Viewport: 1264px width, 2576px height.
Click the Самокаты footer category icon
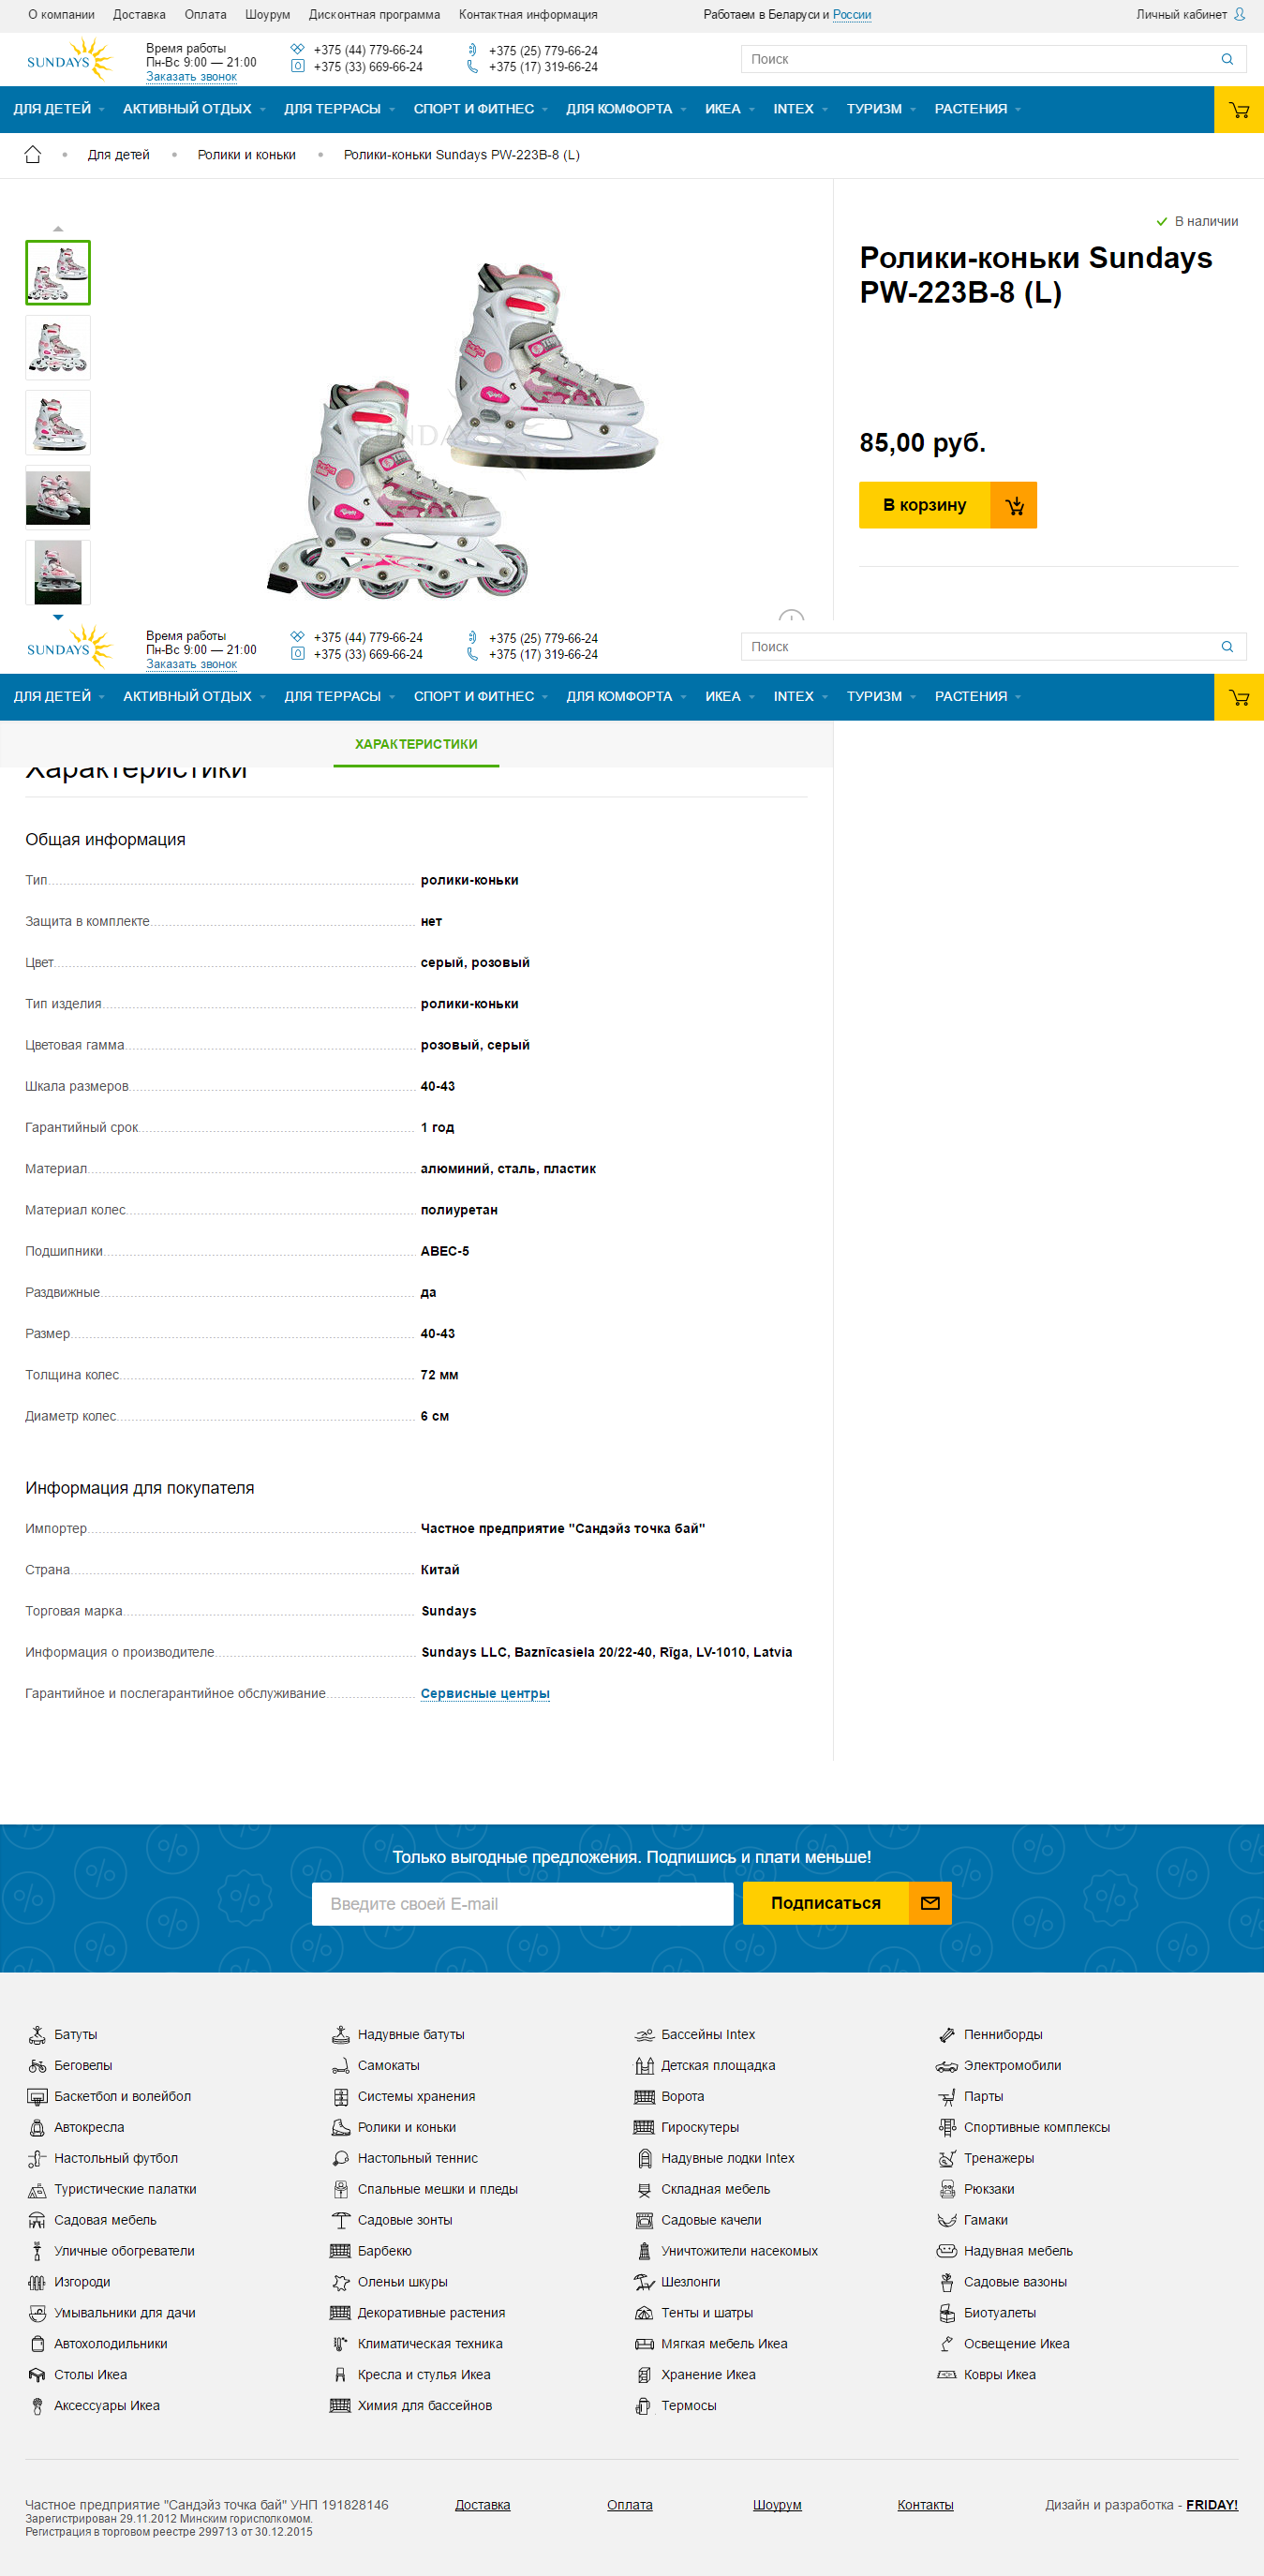tap(340, 2065)
